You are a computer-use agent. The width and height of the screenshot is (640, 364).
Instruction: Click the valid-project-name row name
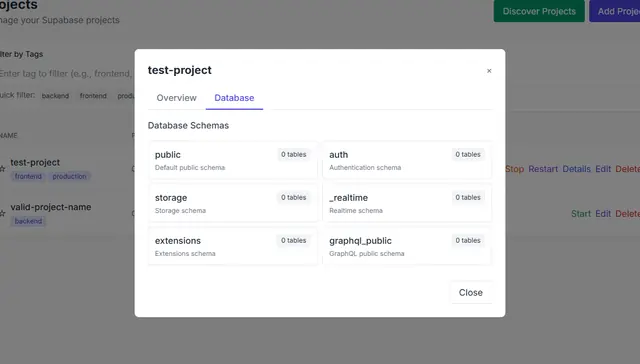51,207
